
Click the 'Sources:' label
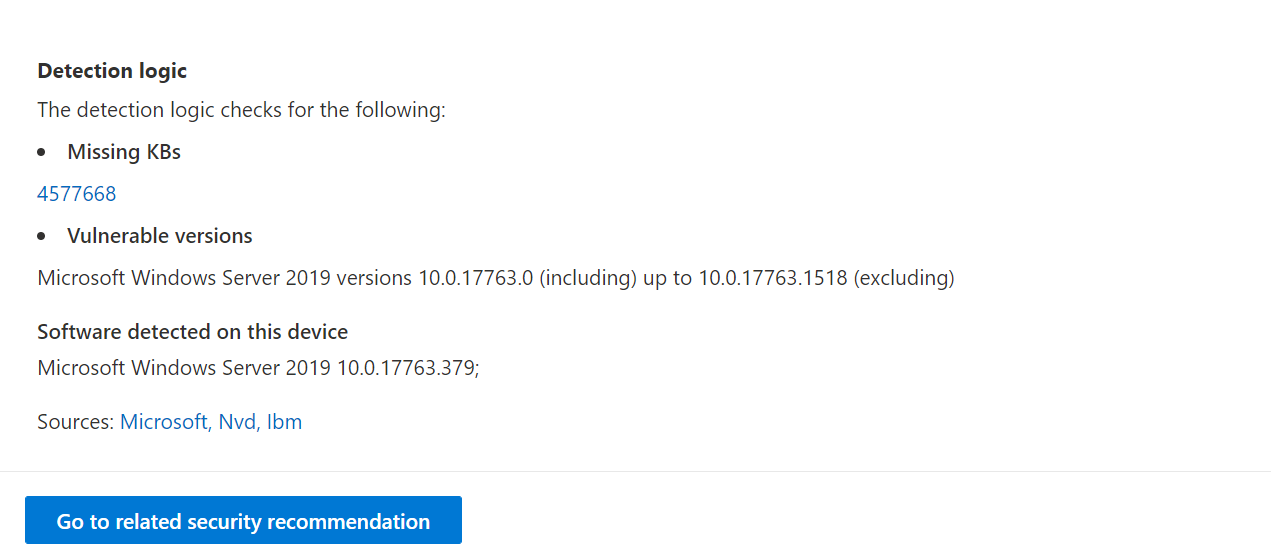pyautogui.click(x=76, y=422)
